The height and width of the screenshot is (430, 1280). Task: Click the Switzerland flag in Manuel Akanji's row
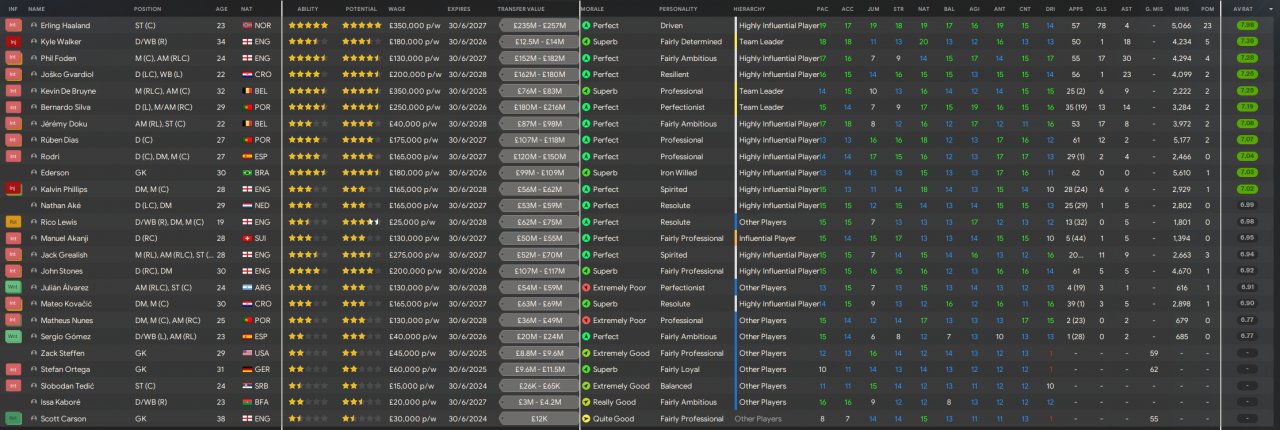pyautogui.click(x=248, y=238)
